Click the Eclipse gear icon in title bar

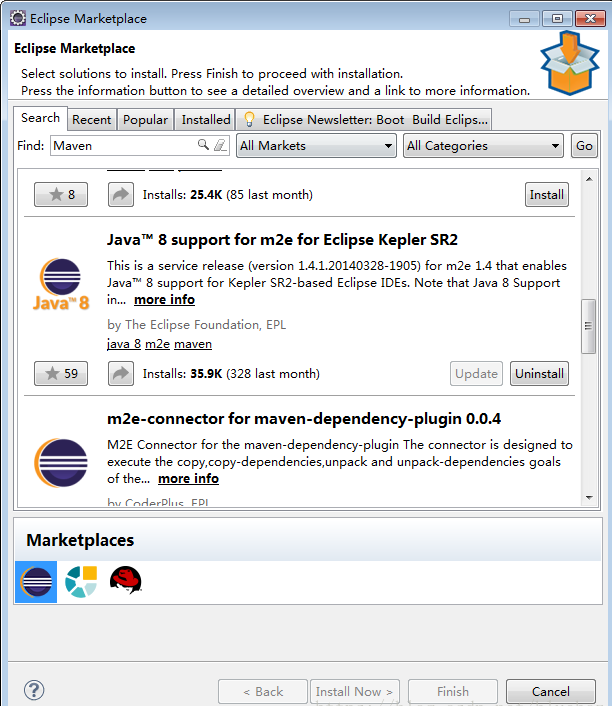pos(18,18)
